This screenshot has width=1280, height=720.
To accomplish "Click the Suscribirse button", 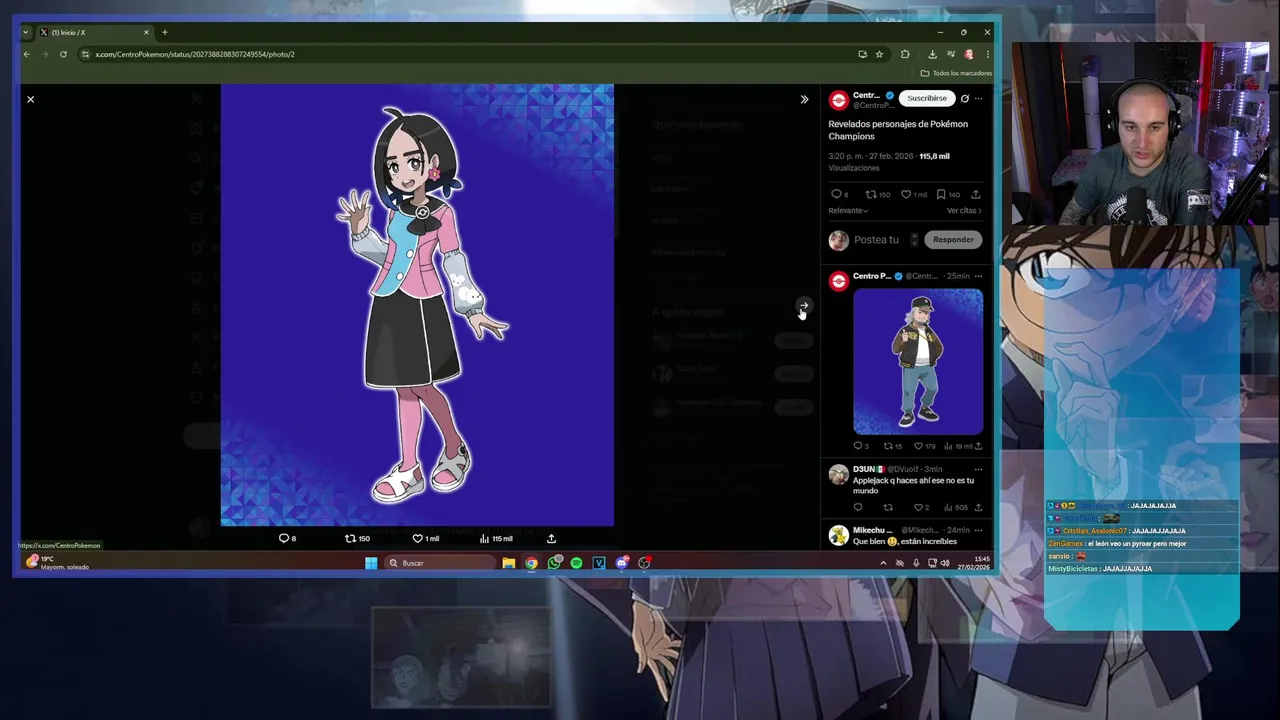I will [926, 98].
